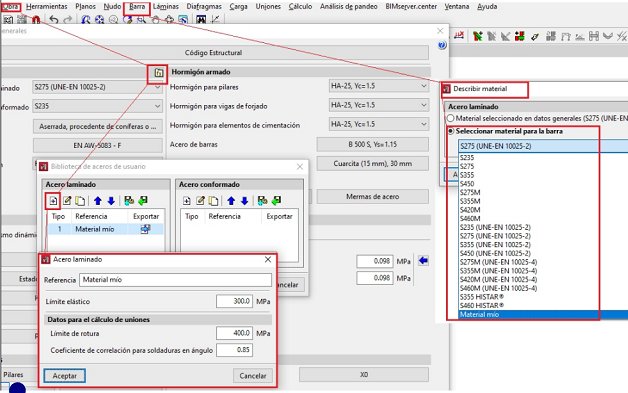Viewport: 628px width, 393px height.
Task: Open the user steel library icon
Action: point(159,73)
